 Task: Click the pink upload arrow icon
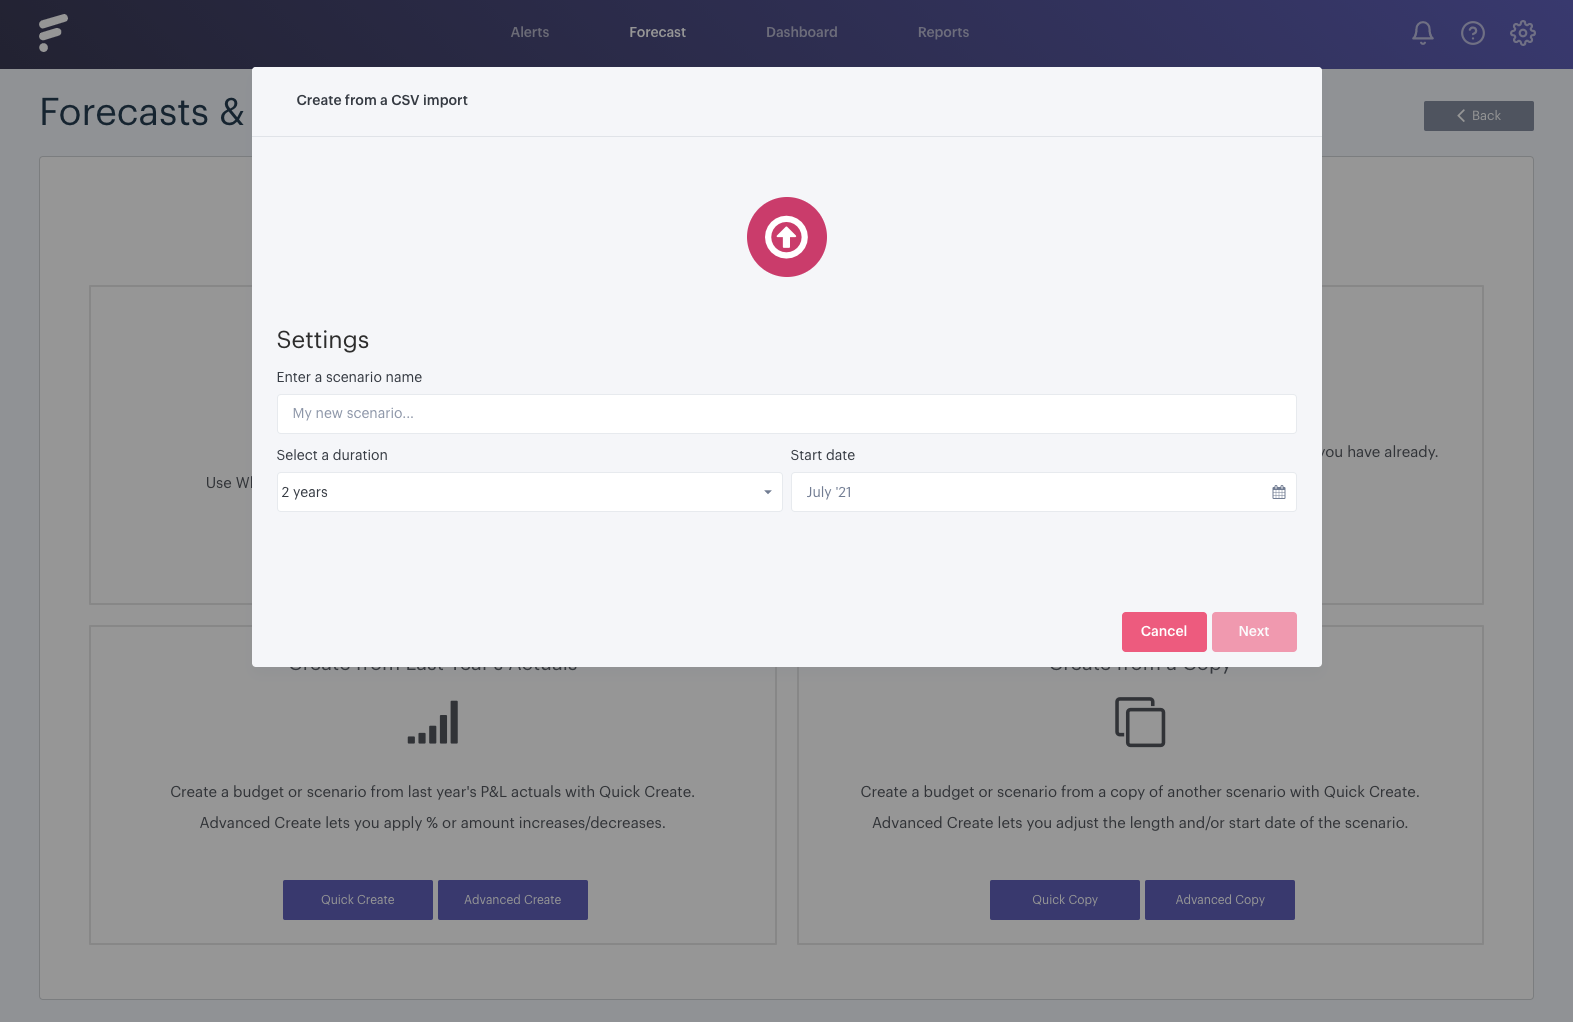coord(787,237)
